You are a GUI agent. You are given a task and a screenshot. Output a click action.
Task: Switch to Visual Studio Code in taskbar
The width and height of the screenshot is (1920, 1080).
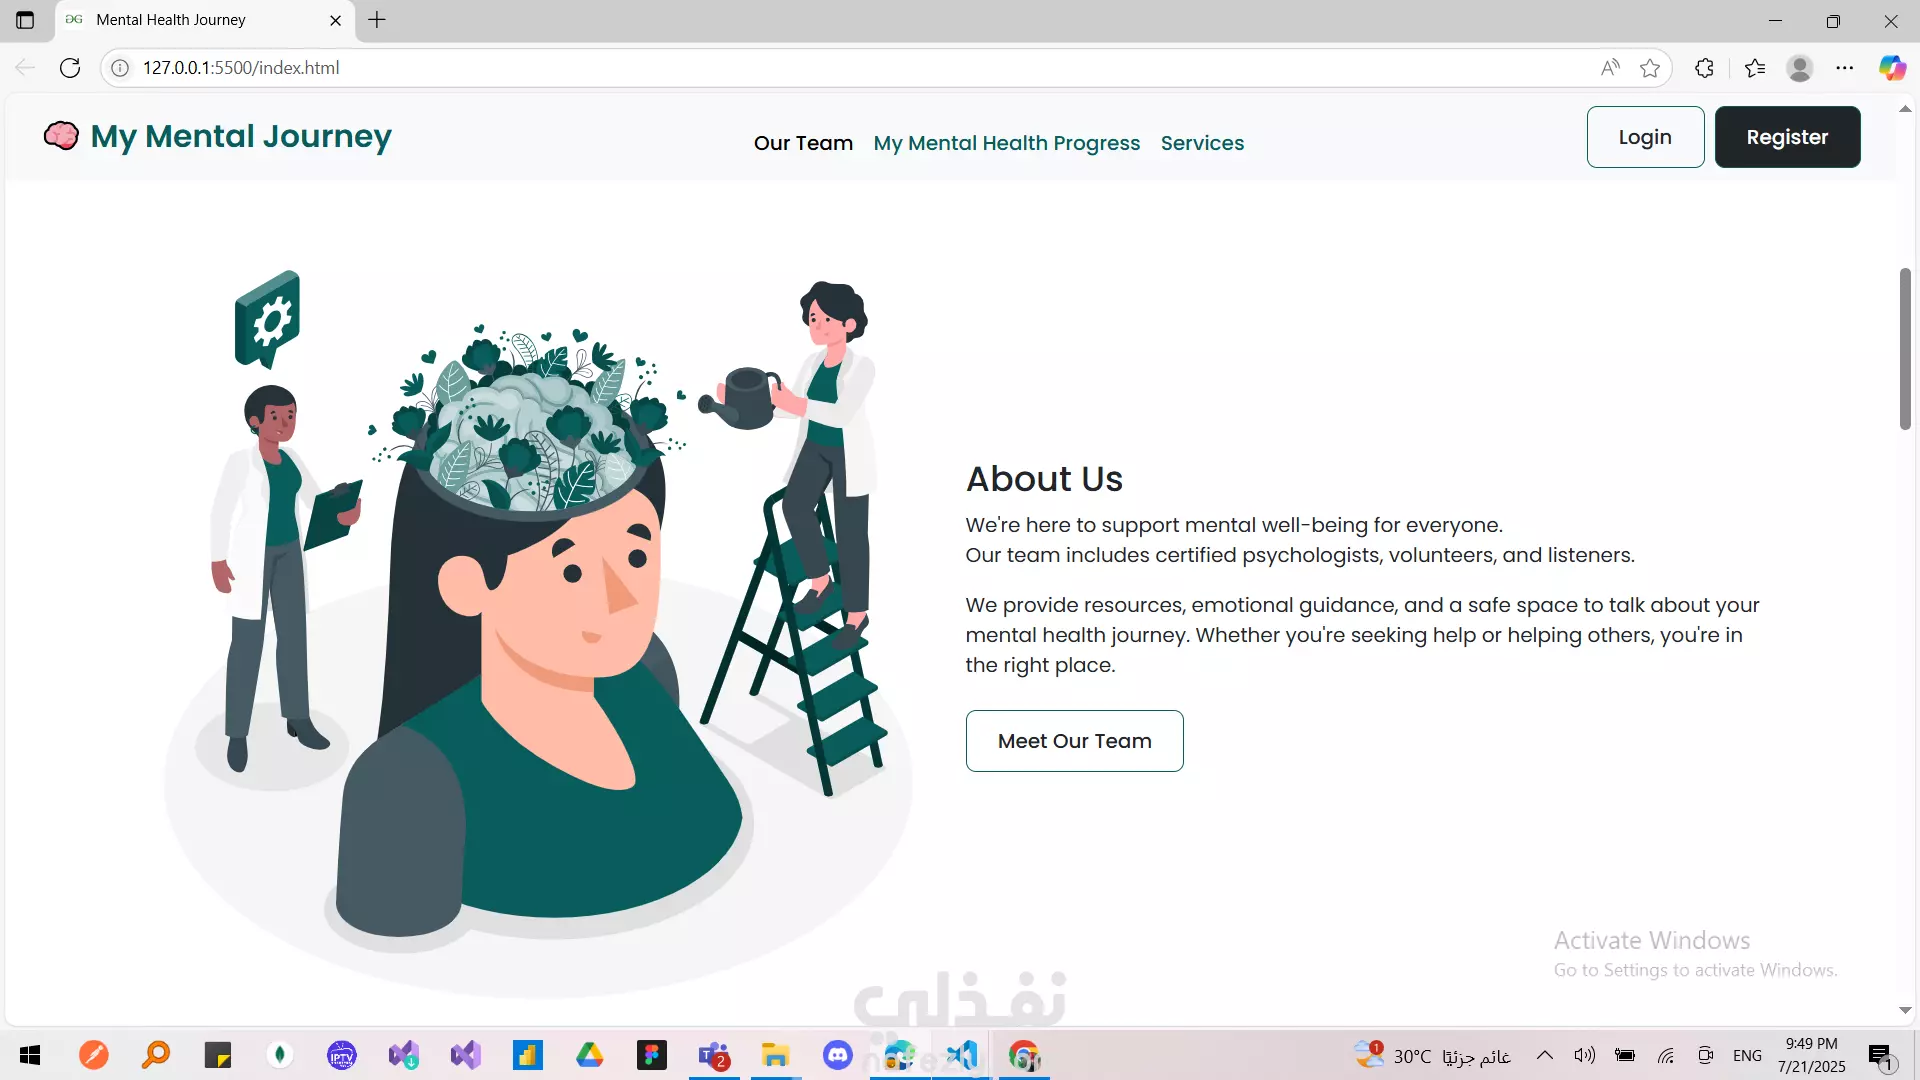962,1055
